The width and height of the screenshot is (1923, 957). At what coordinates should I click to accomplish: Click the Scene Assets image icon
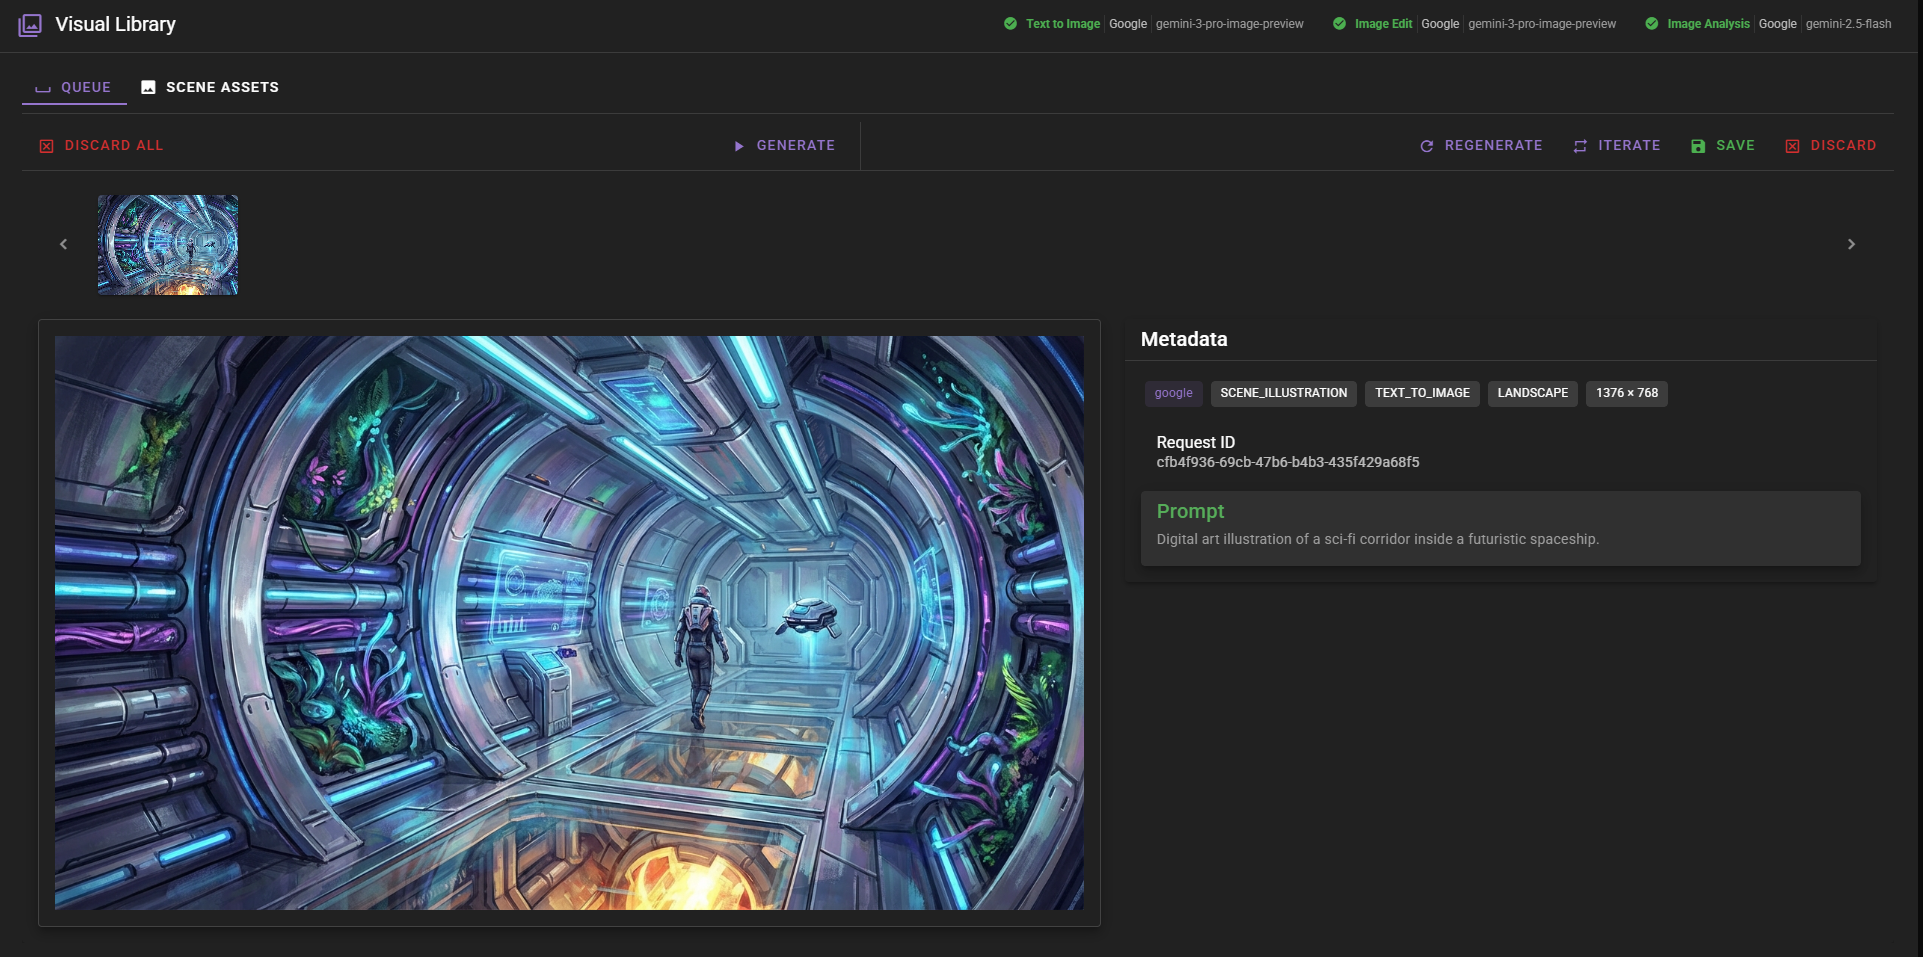(148, 86)
